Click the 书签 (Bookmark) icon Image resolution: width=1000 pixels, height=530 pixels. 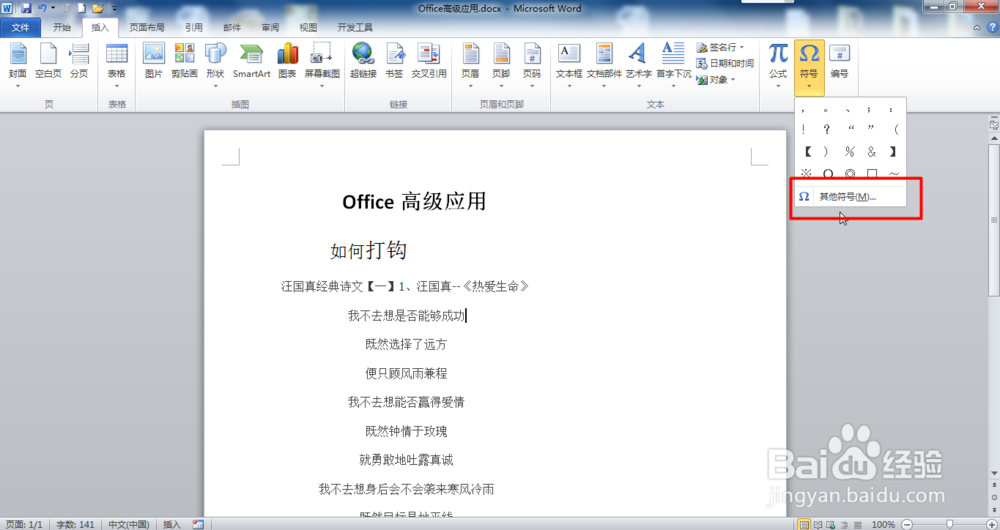click(x=395, y=62)
